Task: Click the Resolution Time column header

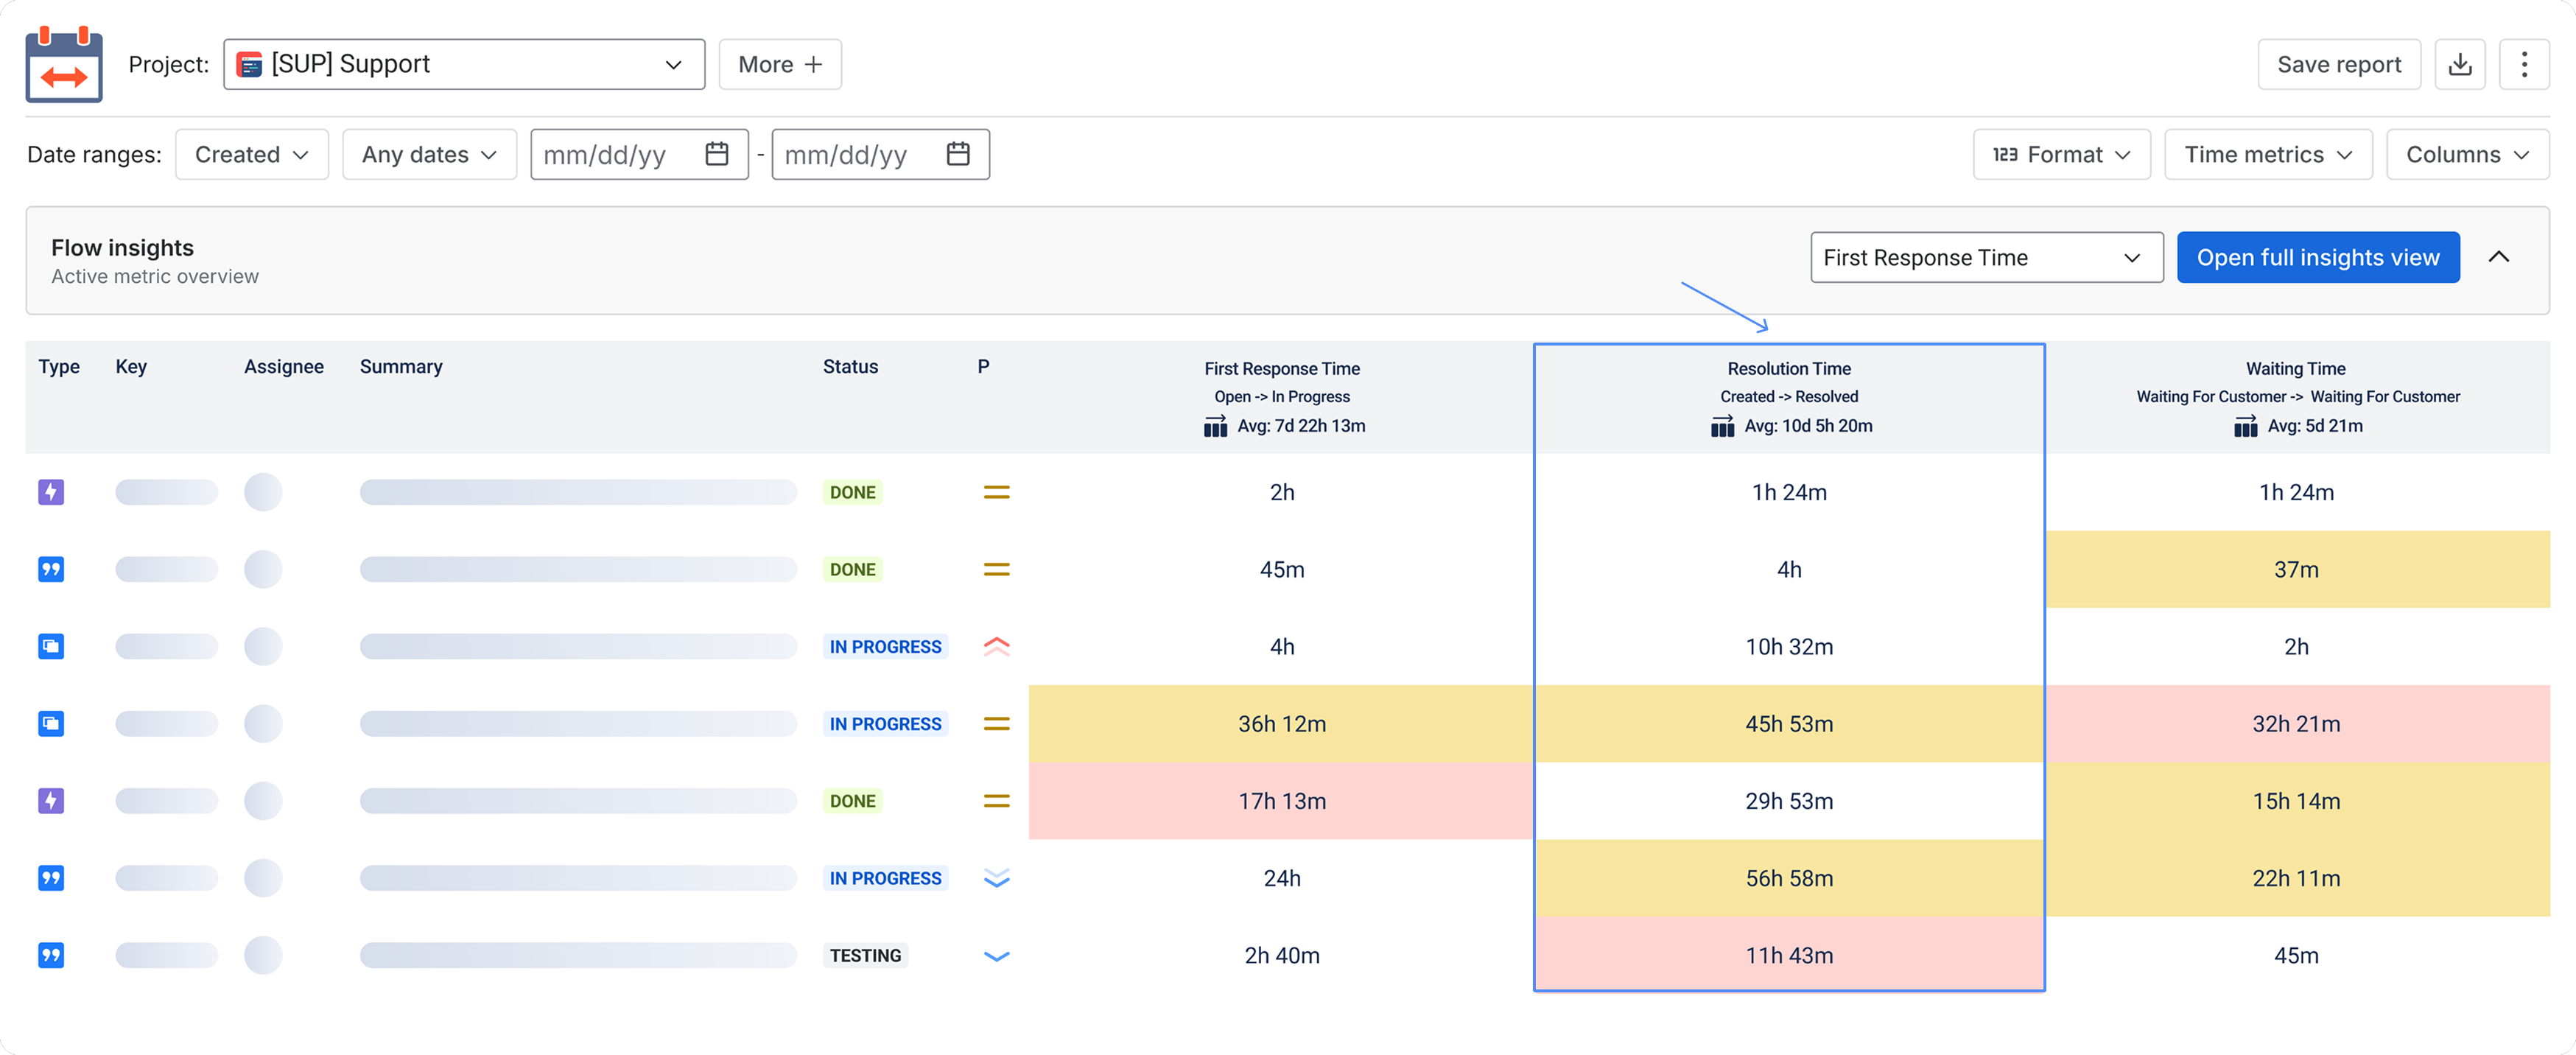Action: pos(1789,369)
